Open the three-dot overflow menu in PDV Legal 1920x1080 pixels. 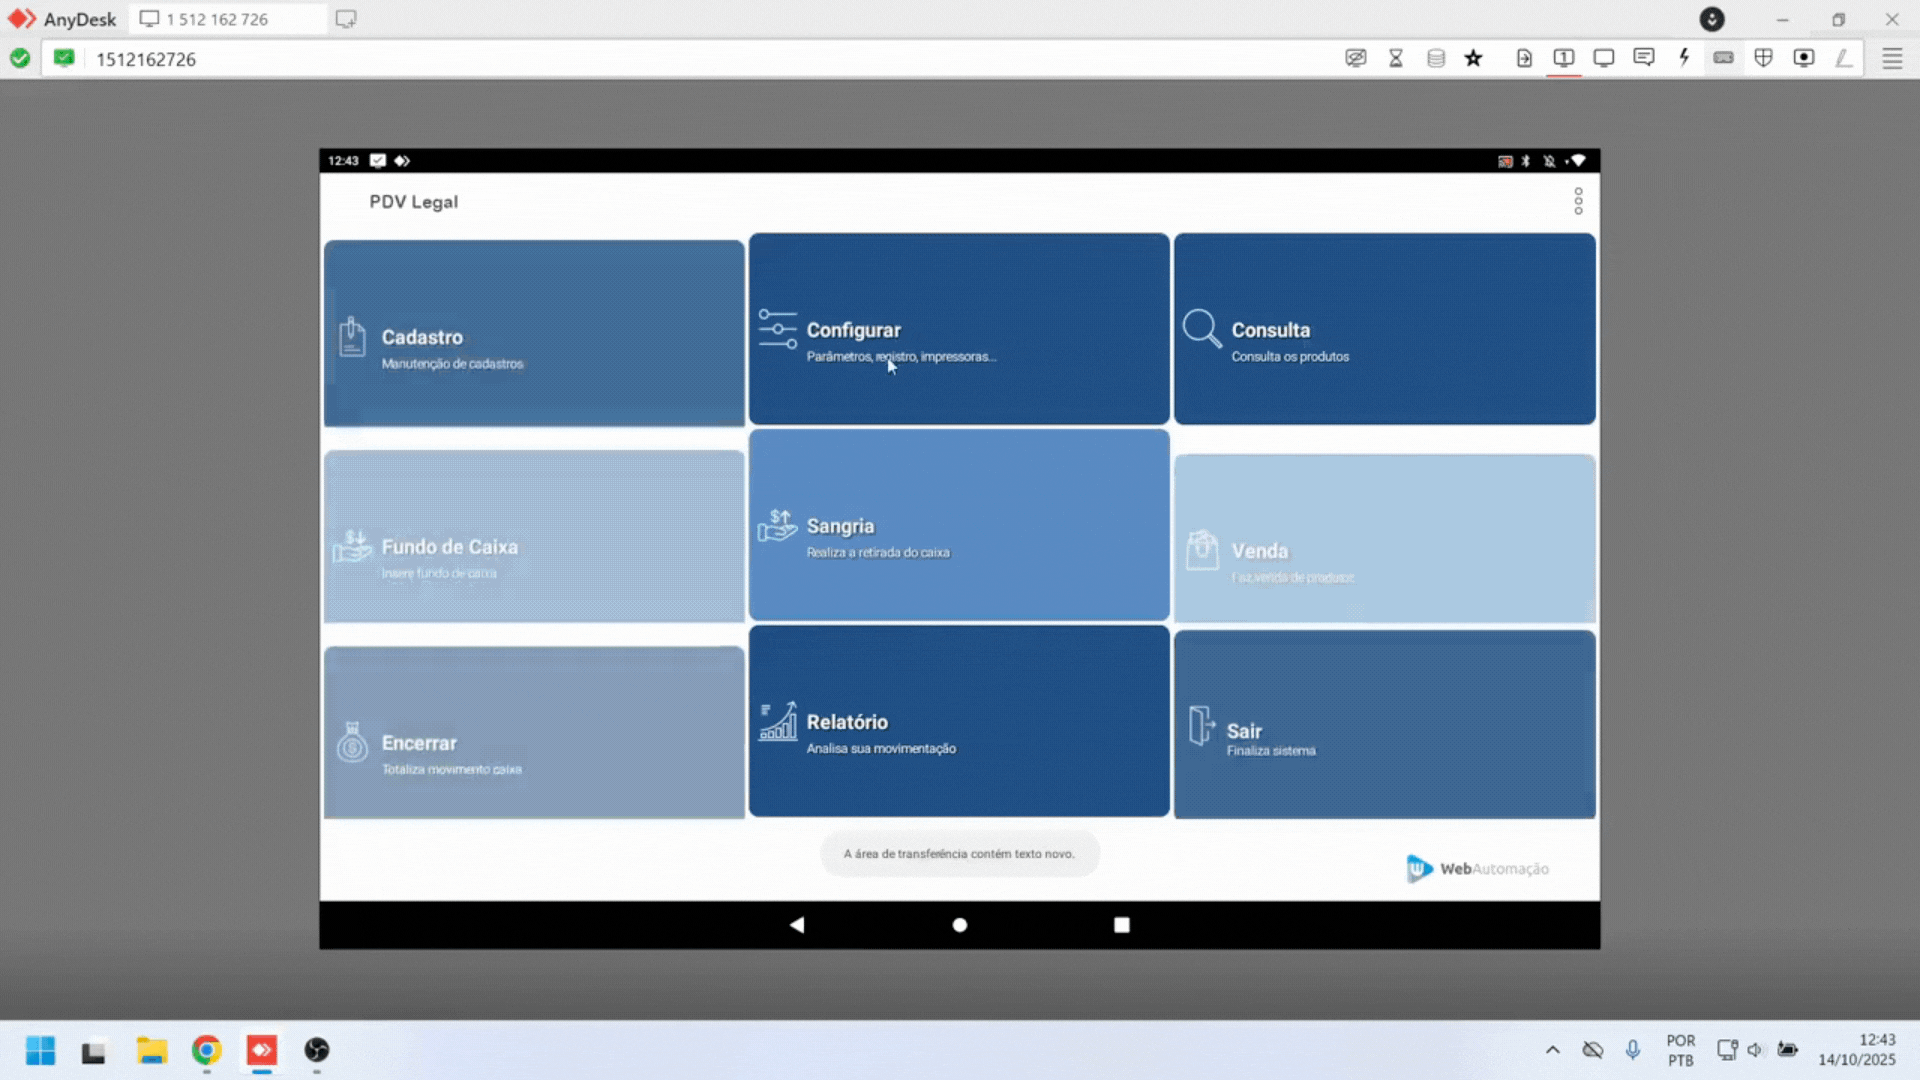pyautogui.click(x=1578, y=201)
